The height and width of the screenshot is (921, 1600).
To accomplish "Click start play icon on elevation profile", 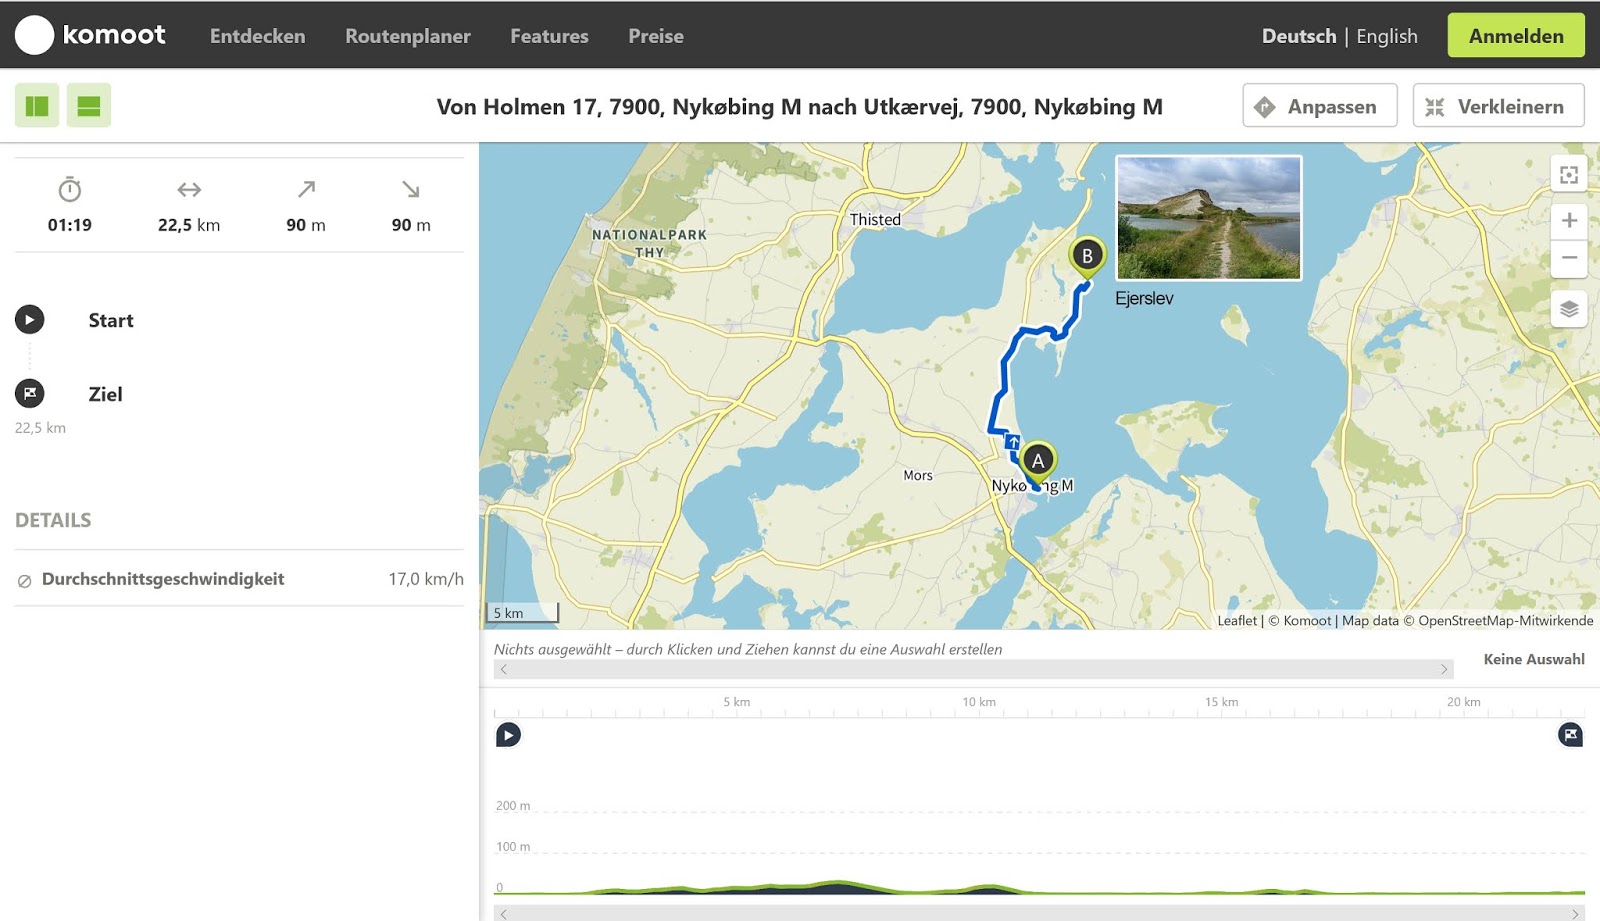I will 508,736.
